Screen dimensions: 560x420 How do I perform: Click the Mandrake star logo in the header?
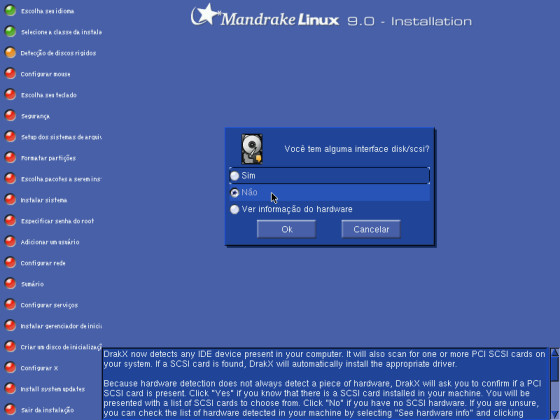(x=206, y=15)
